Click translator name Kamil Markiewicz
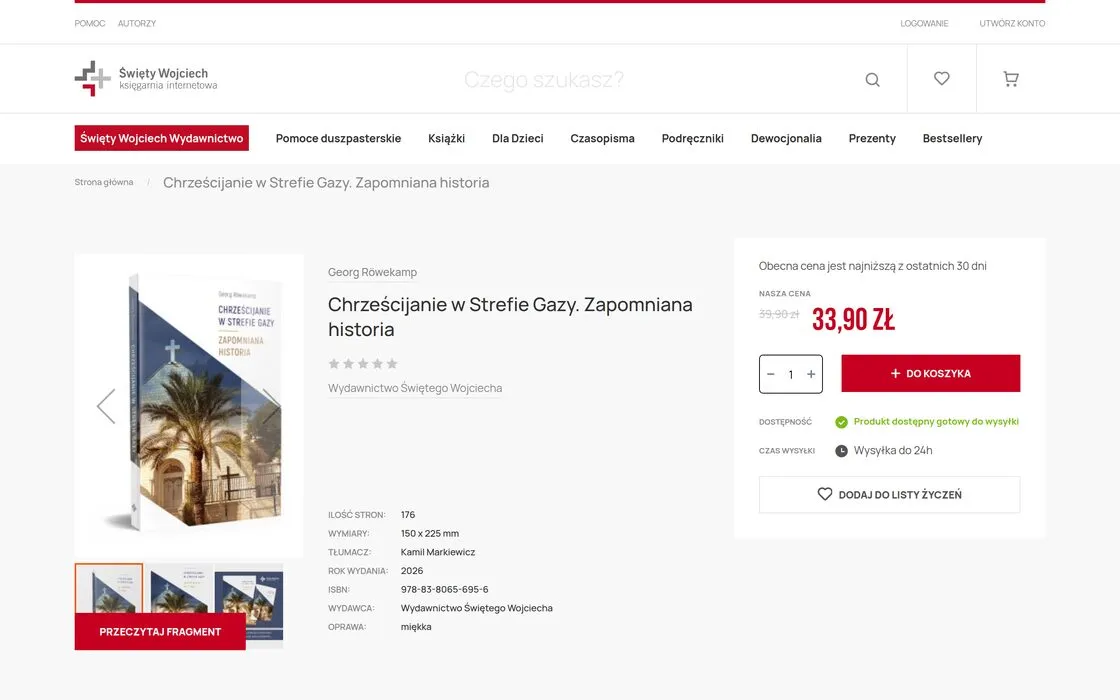1120x700 pixels. [438, 552]
